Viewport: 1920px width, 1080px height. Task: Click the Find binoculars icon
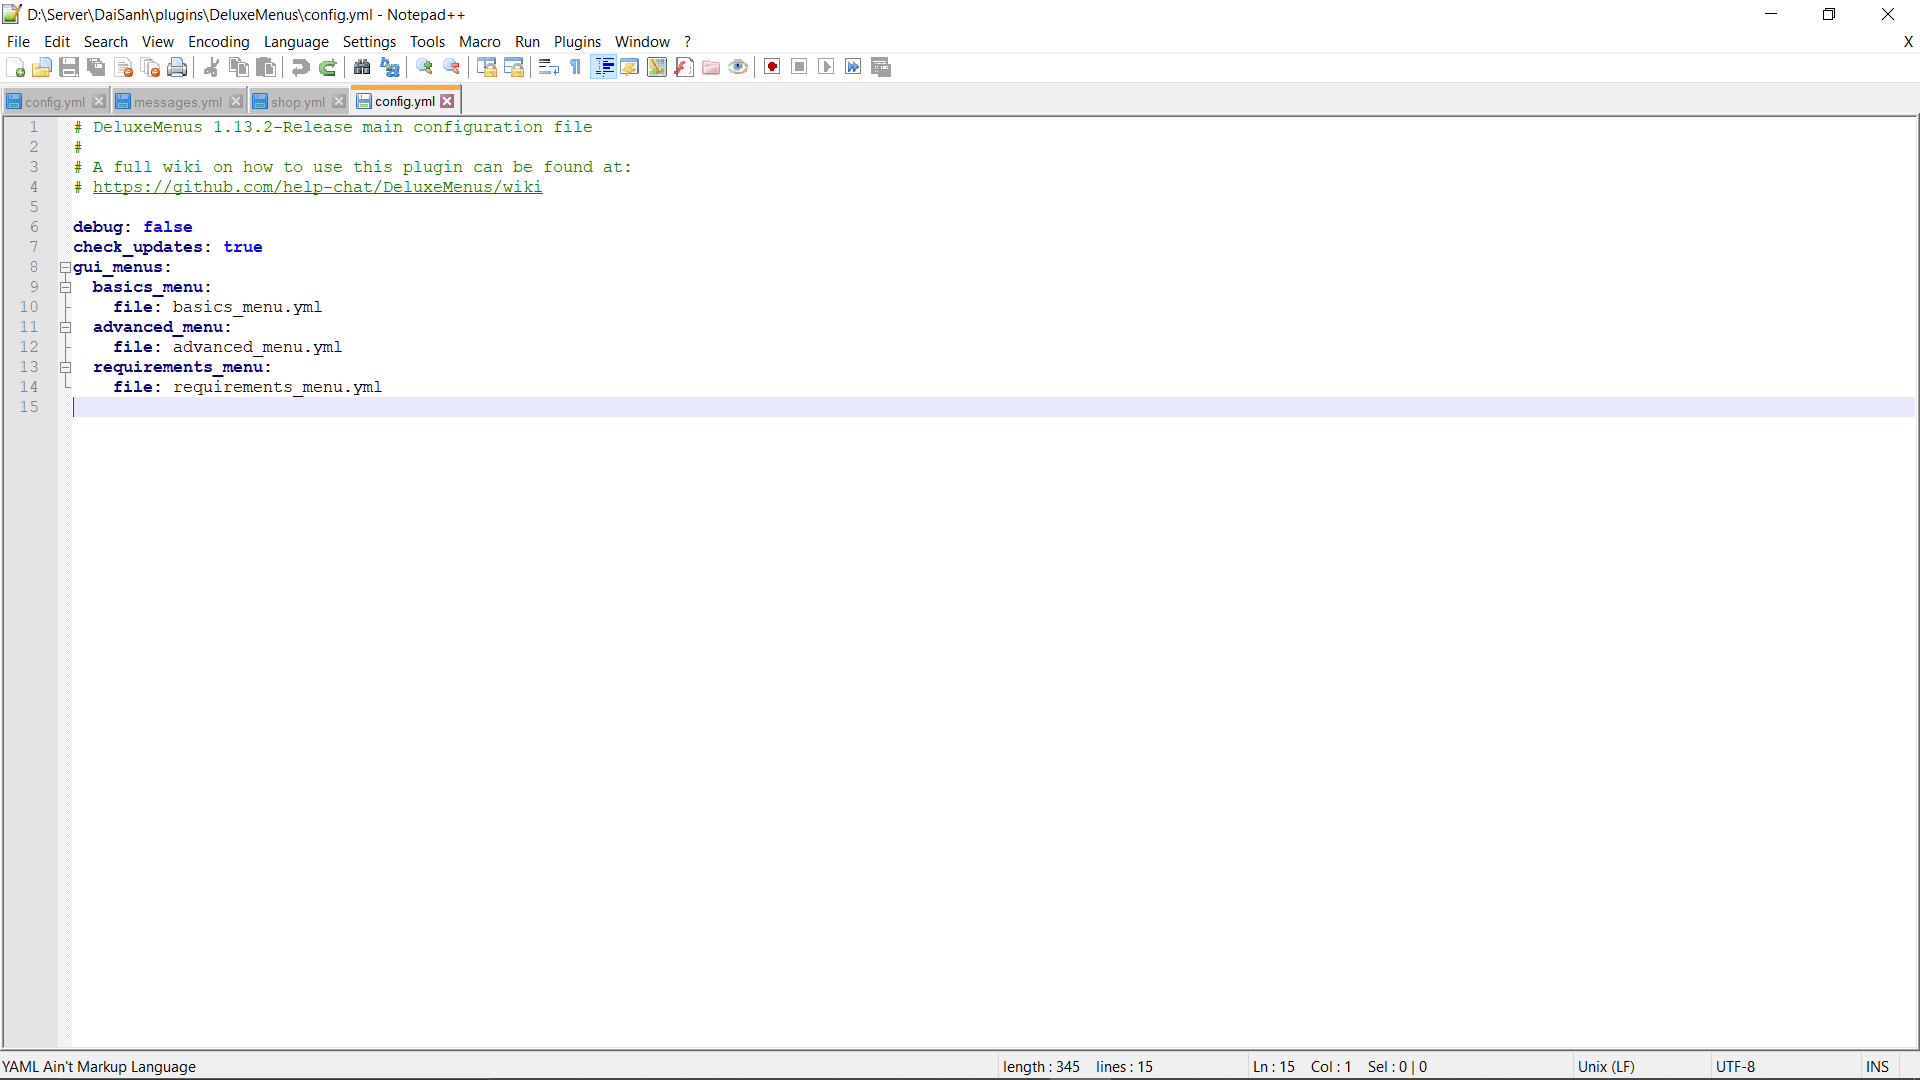pyautogui.click(x=362, y=67)
